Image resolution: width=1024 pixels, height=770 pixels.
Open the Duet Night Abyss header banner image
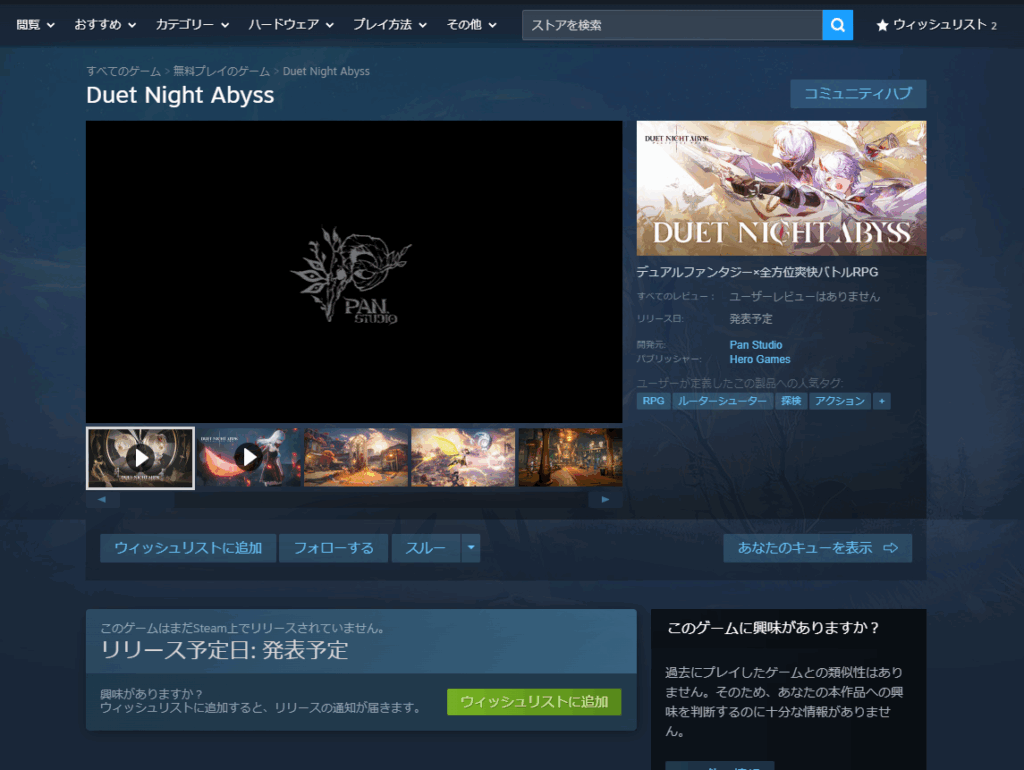[781, 188]
